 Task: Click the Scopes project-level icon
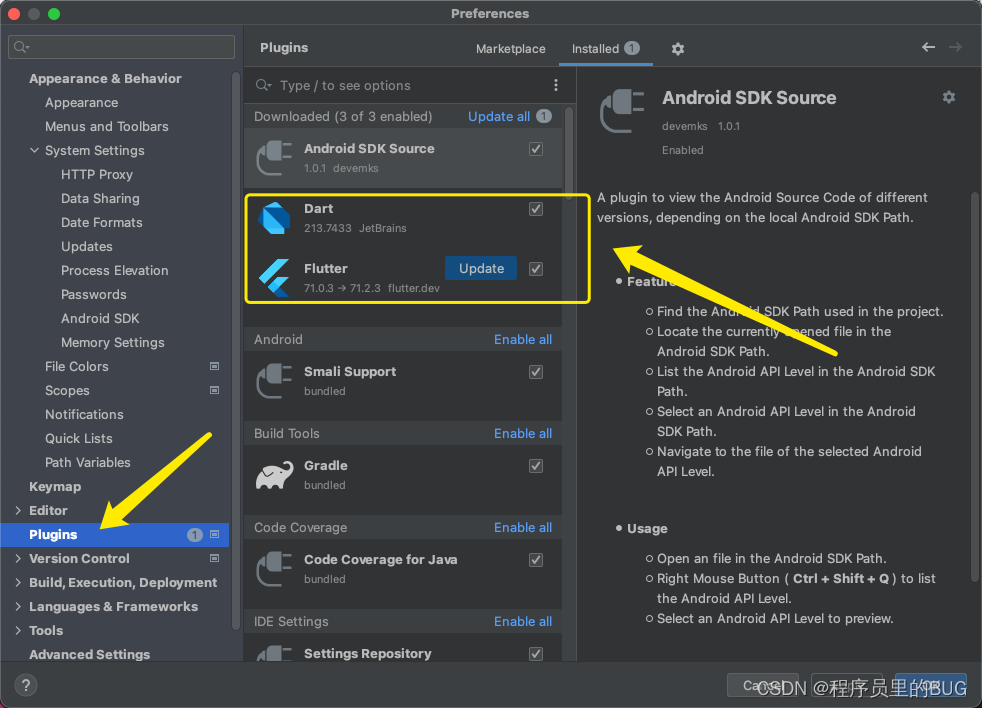tap(214, 390)
